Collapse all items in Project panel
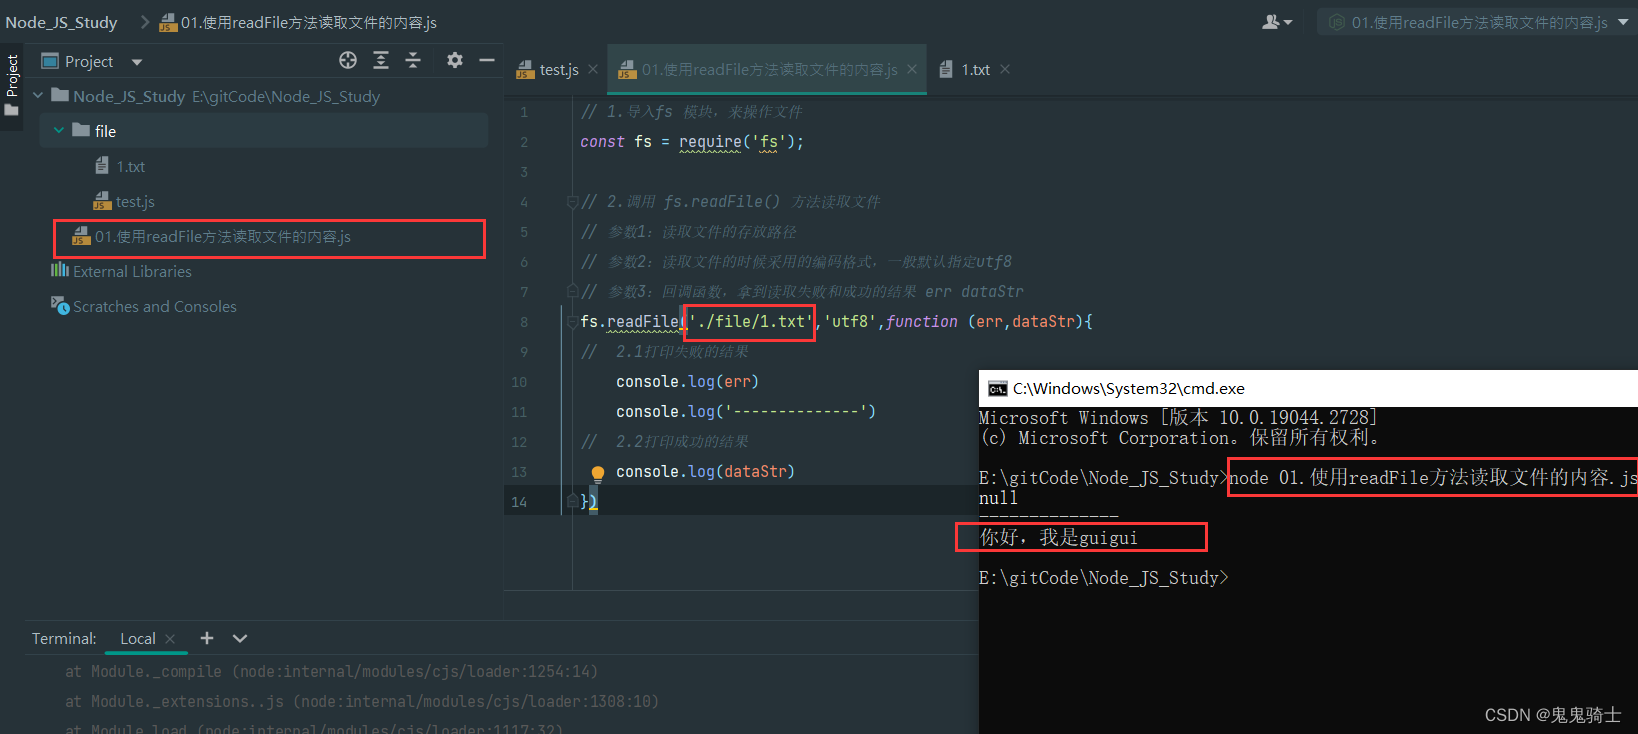The height and width of the screenshot is (734, 1638). click(x=413, y=61)
